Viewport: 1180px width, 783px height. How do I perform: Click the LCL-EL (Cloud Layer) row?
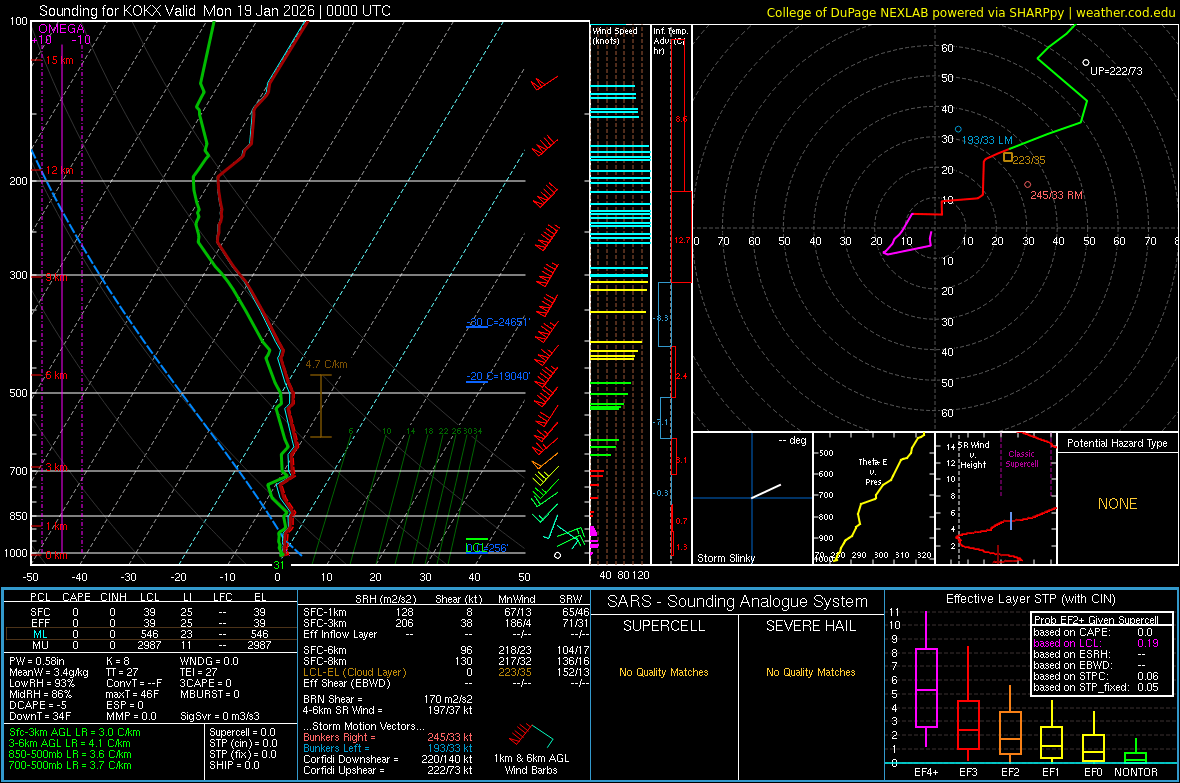click(446, 672)
